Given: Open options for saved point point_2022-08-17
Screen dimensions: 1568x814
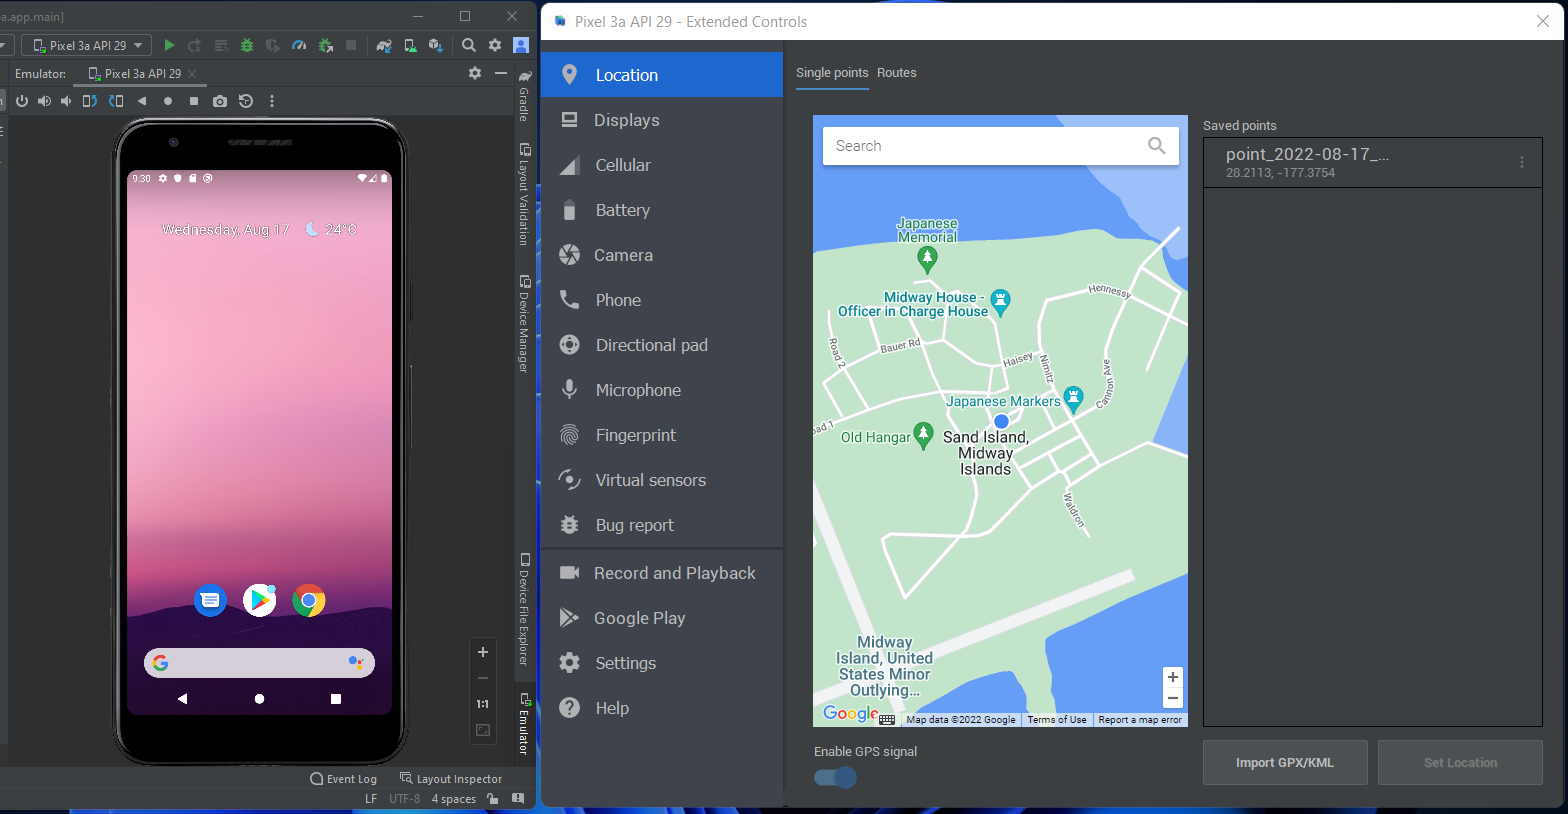Looking at the screenshot, I should (x=1522, y=162).
